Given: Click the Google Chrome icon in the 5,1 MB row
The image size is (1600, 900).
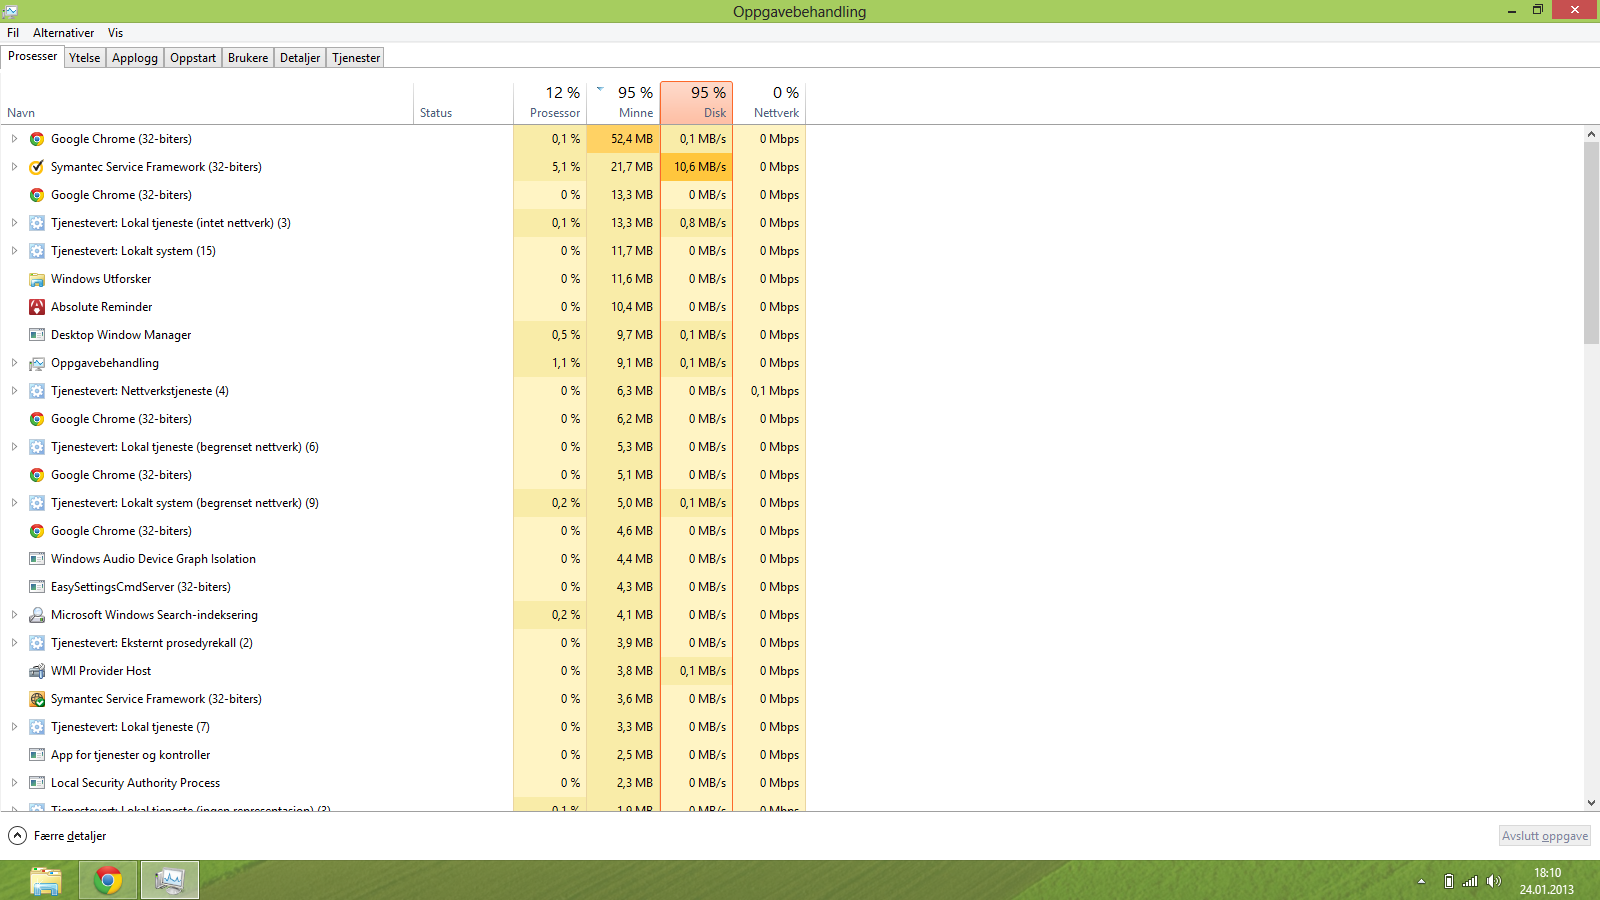Looking at the screenshot, I should pos(37,475).
